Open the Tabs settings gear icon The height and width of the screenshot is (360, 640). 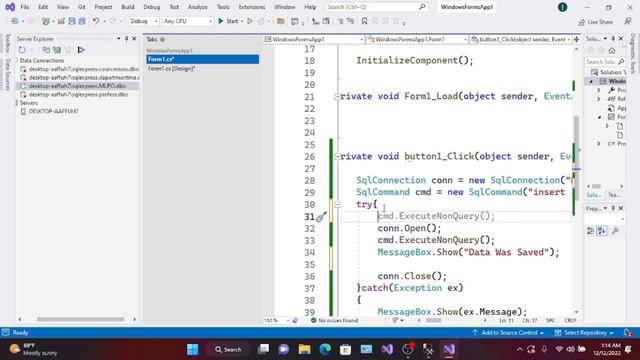[x=162, y=40]
